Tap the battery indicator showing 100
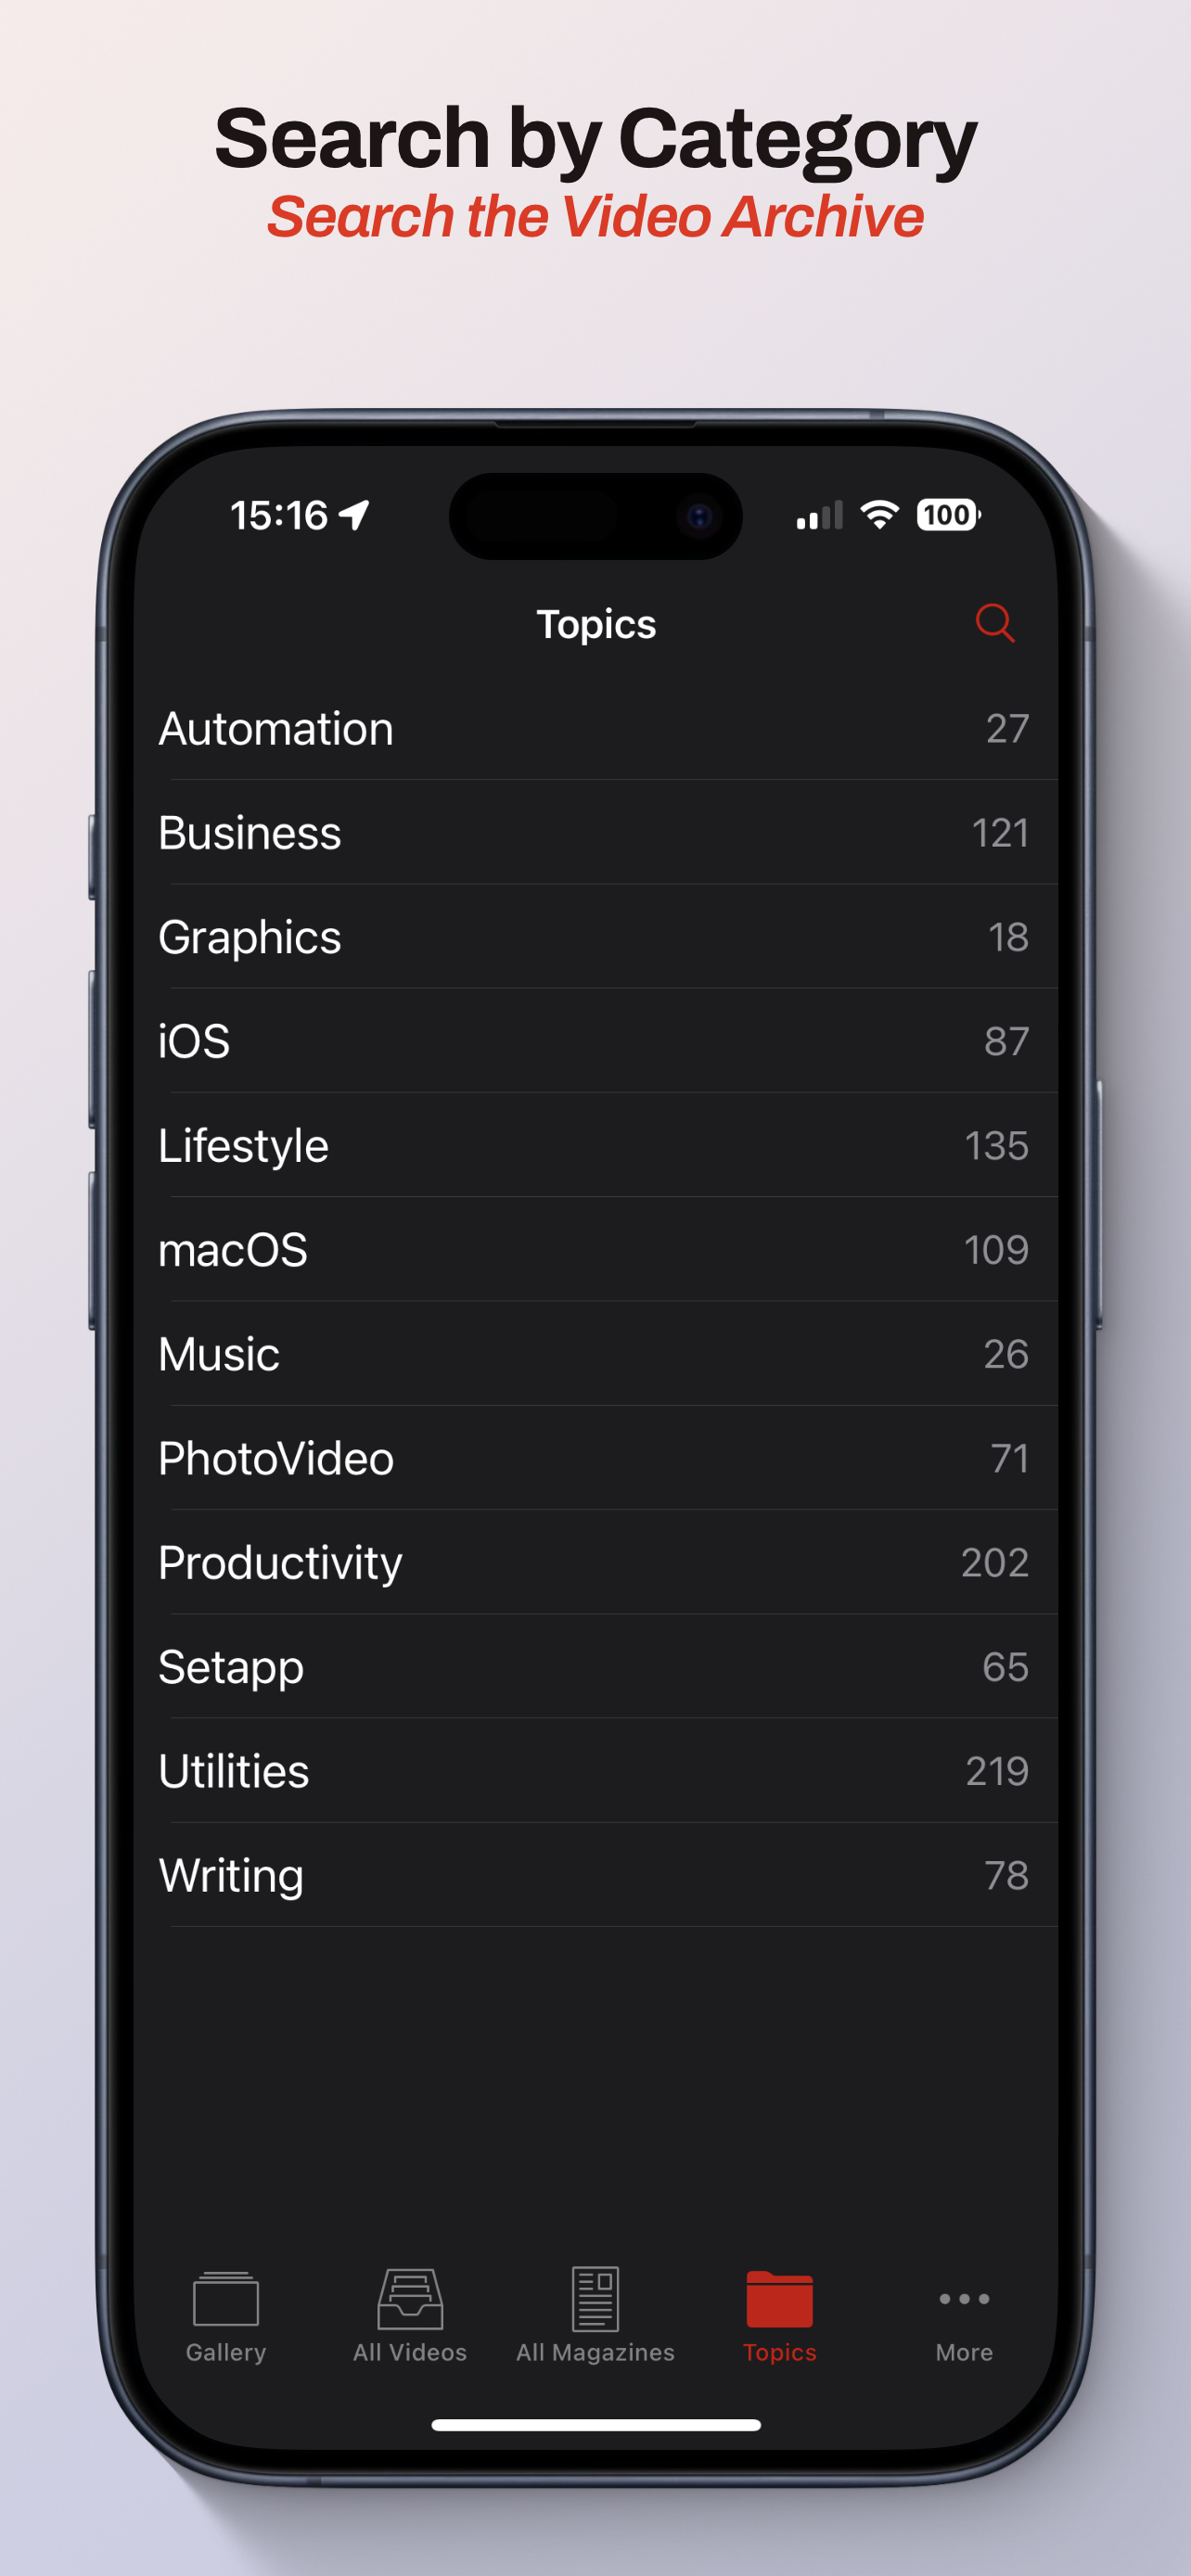This screenshot has width=1191, height=2576. click(x=948, y=515)
